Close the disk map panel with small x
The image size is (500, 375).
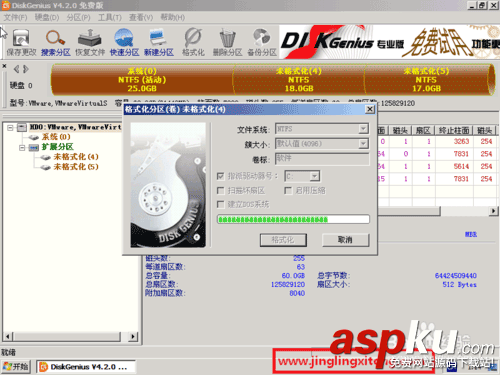click(x=4, y=66)
